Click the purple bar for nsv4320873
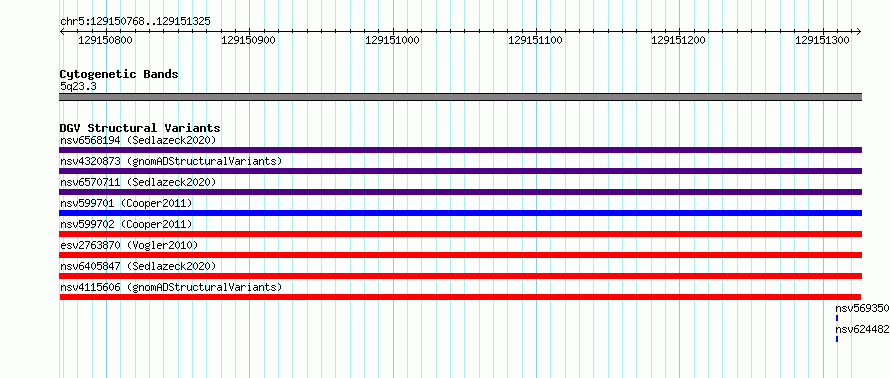 click(x=460, y=171)
